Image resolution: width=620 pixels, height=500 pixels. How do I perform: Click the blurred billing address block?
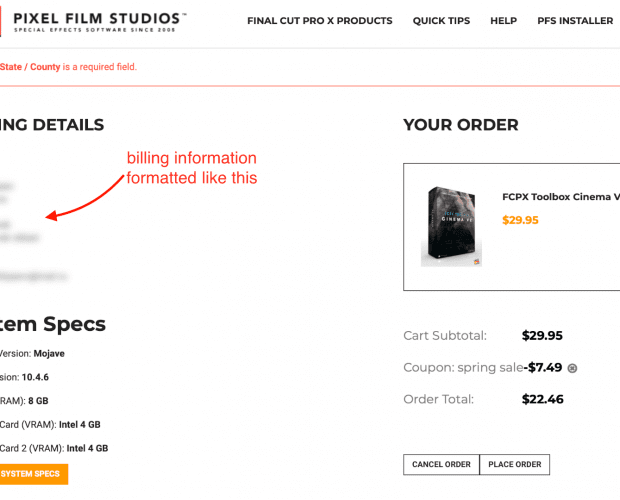20,211
